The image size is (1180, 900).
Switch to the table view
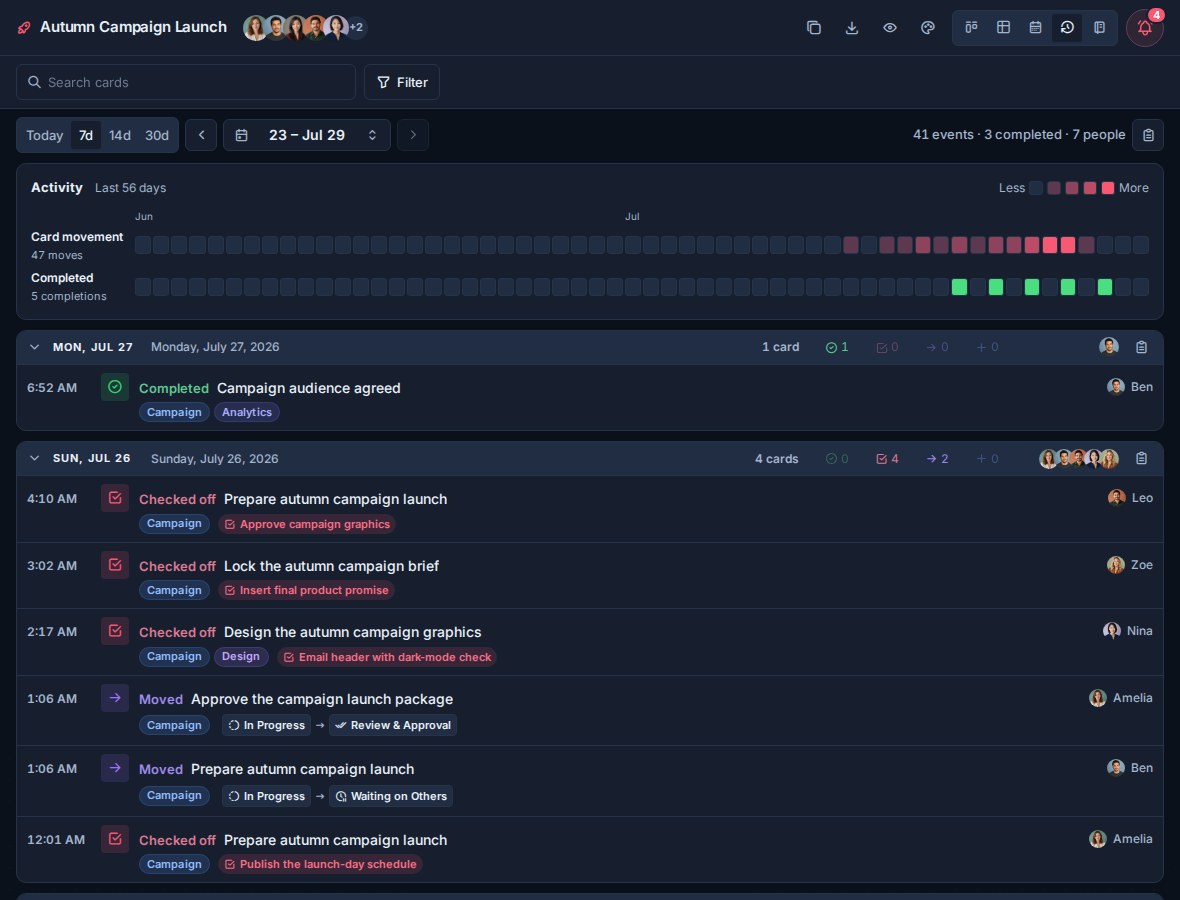[1003, 27]
